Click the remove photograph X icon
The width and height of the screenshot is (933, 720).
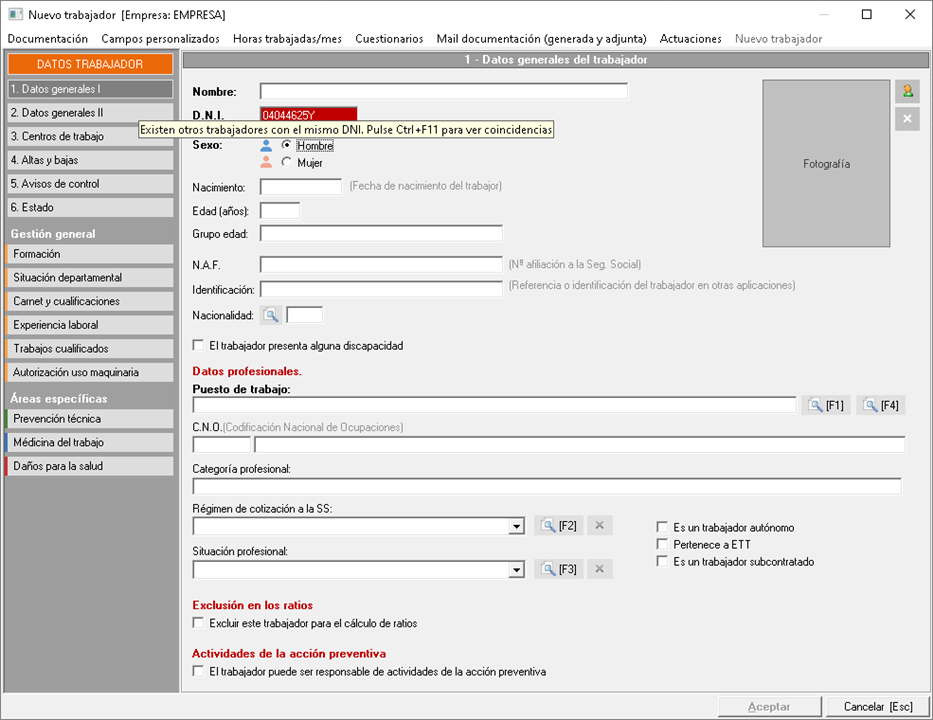pos(906,120)
